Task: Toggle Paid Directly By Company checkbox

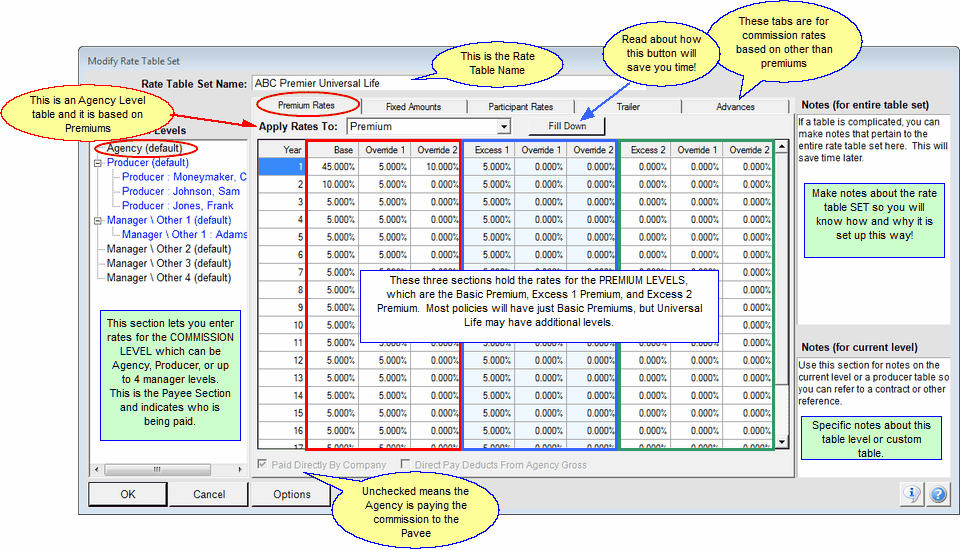Action: (x=263, y=464)
